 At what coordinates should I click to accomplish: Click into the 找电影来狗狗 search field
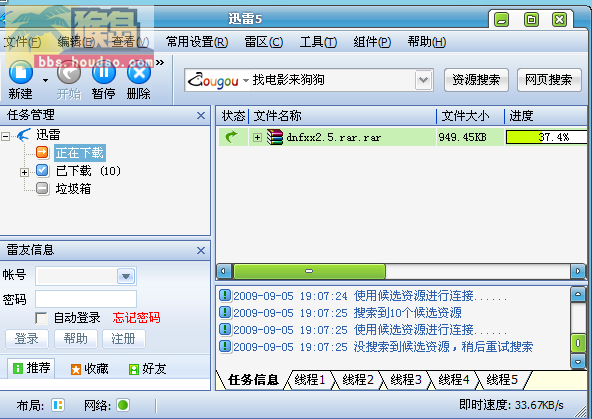[x=332, y=80]
